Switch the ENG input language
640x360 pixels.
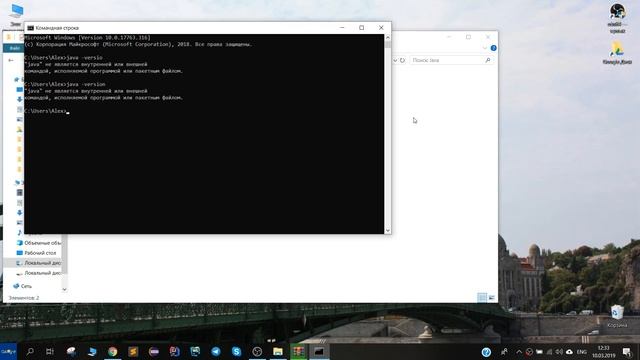click(582, 352)
